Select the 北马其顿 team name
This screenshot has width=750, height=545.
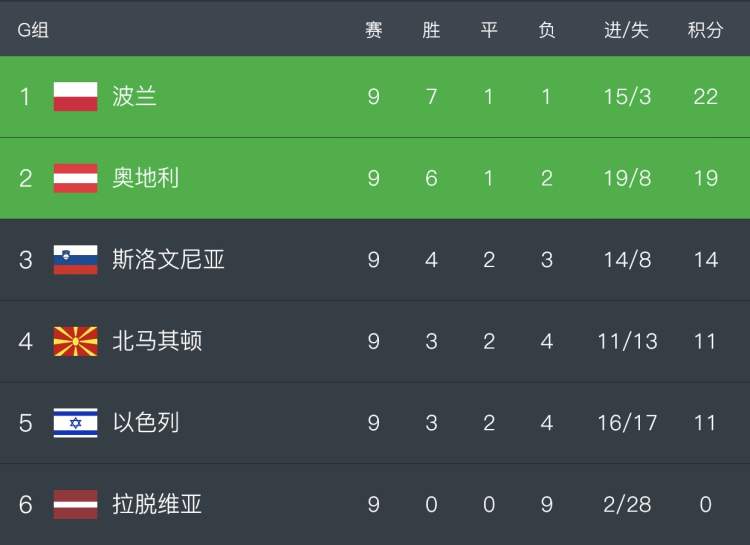point(157,342)
